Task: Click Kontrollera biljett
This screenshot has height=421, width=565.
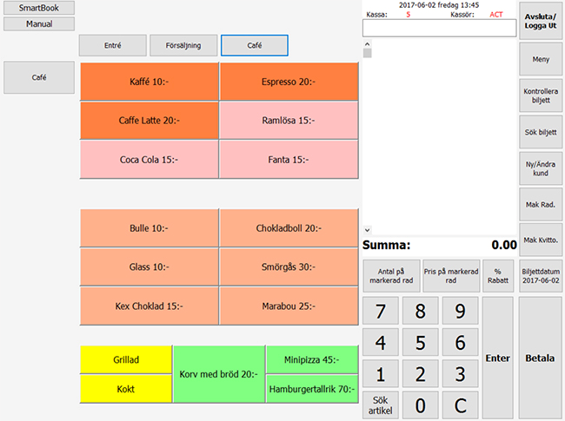Action: click(540, 96)
